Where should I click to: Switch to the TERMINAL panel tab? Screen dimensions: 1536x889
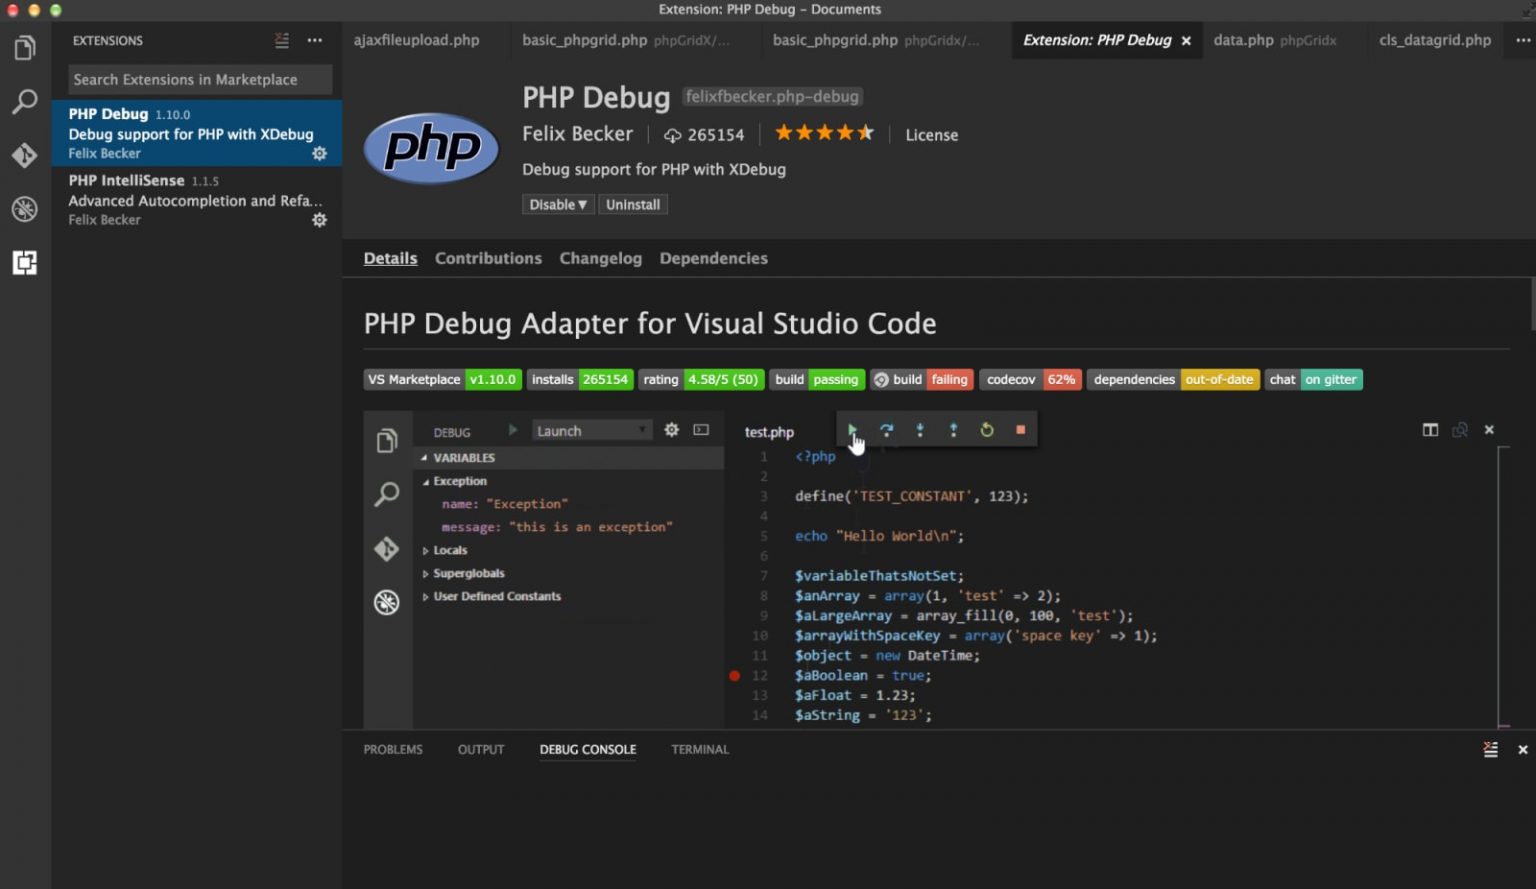click(700, 749)
